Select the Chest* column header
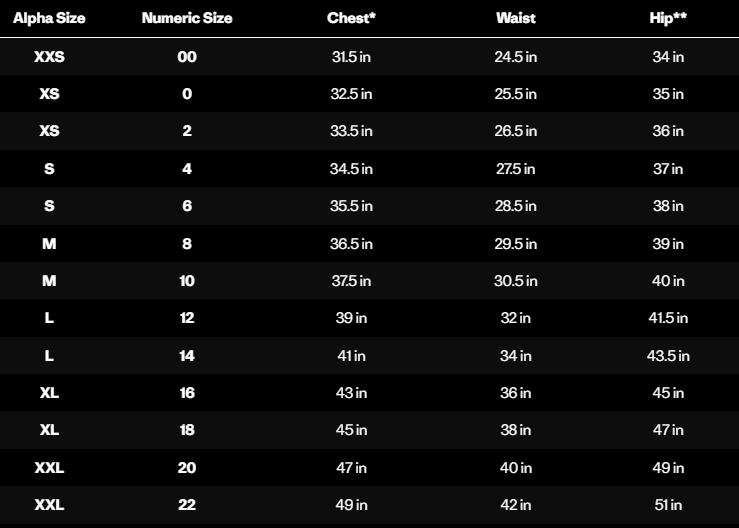 pos(351,18)
